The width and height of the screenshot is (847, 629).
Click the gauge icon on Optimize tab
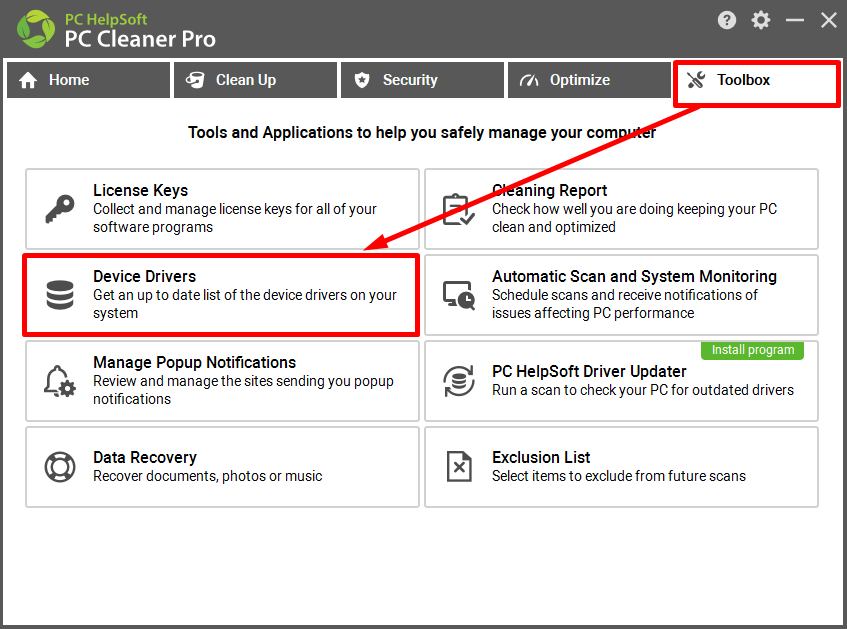point(529,81)
